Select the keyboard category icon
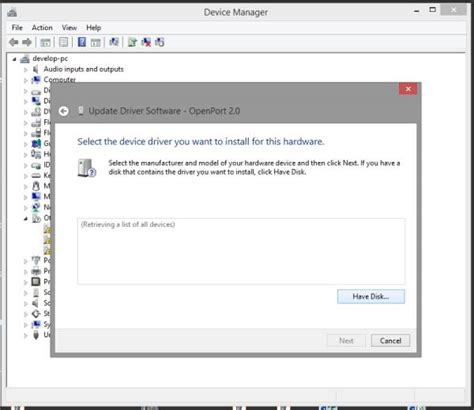Image resolution: width=474 pixels, height=410 pixels. [36, 175]
